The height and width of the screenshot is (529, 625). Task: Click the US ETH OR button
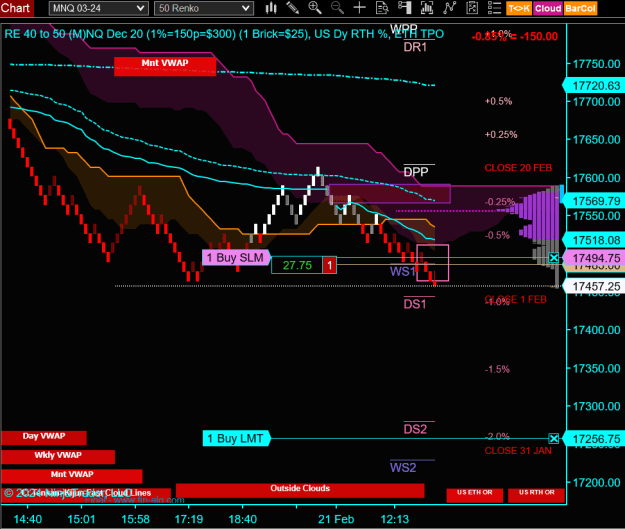[474, 495]
